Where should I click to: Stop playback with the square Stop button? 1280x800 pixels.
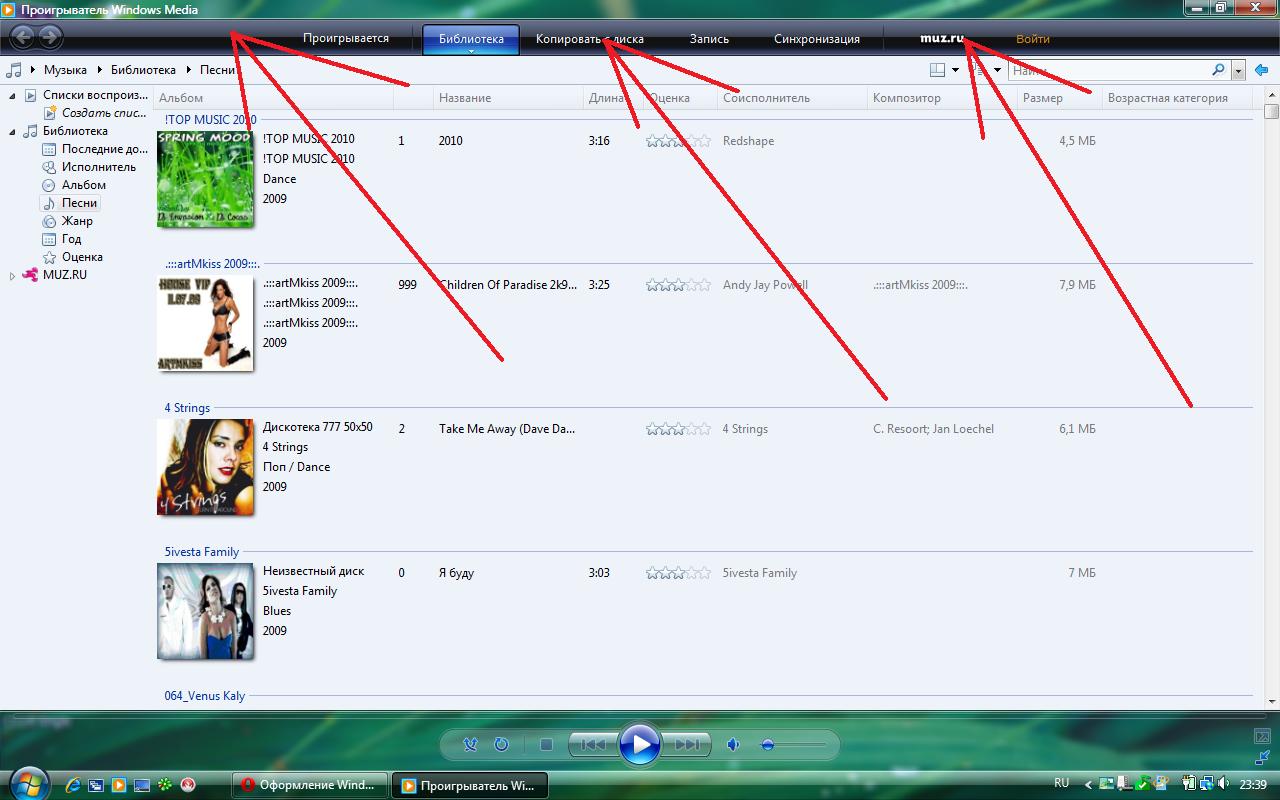(546, 745)
